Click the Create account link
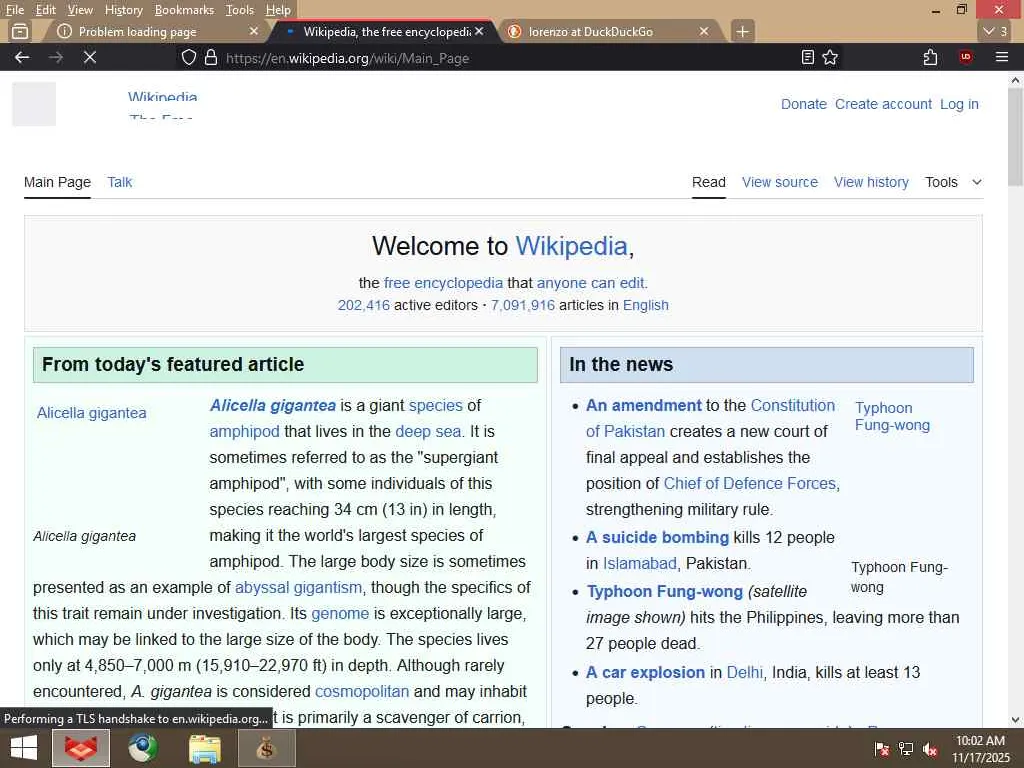Screen dimensions: 1024x768 pyautogui.click(x=883, y=104)
